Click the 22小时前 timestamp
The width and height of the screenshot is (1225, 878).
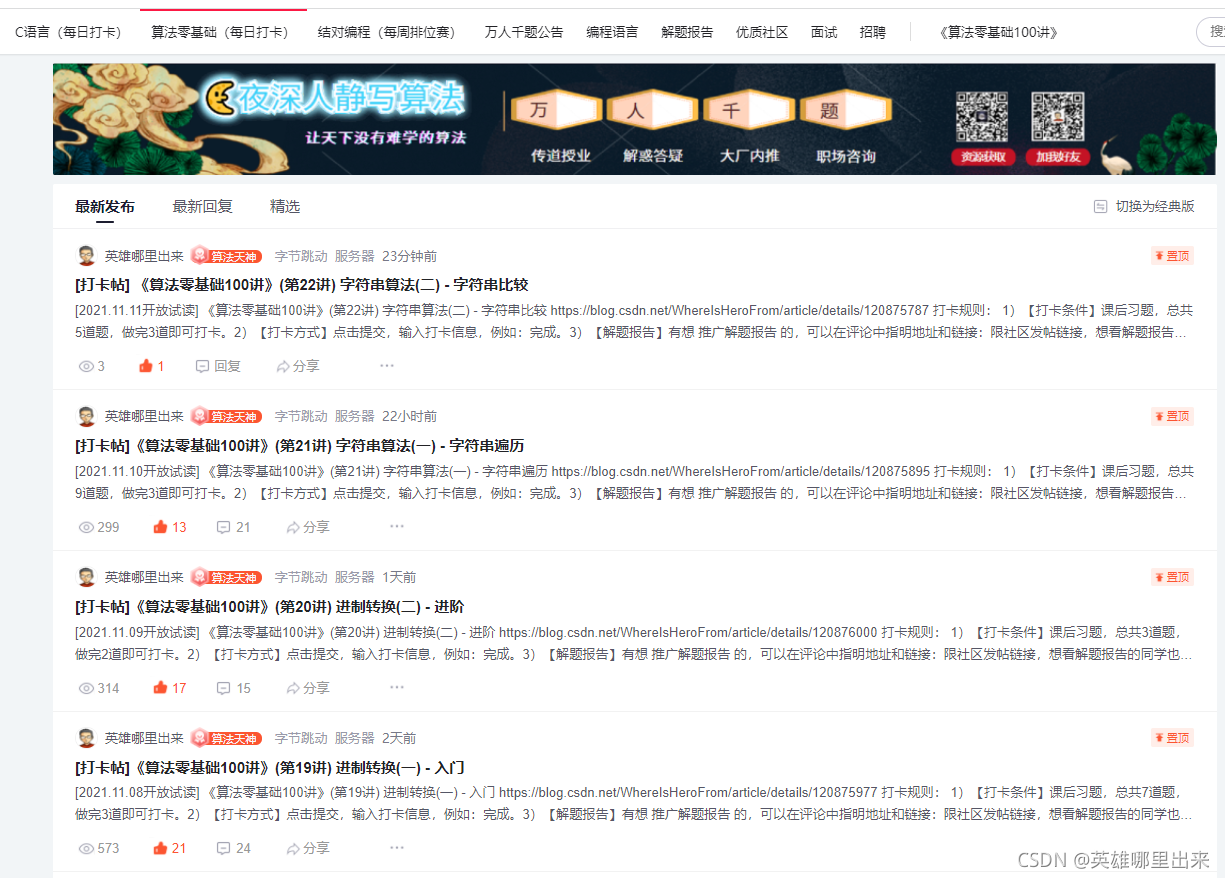(409, 416)
